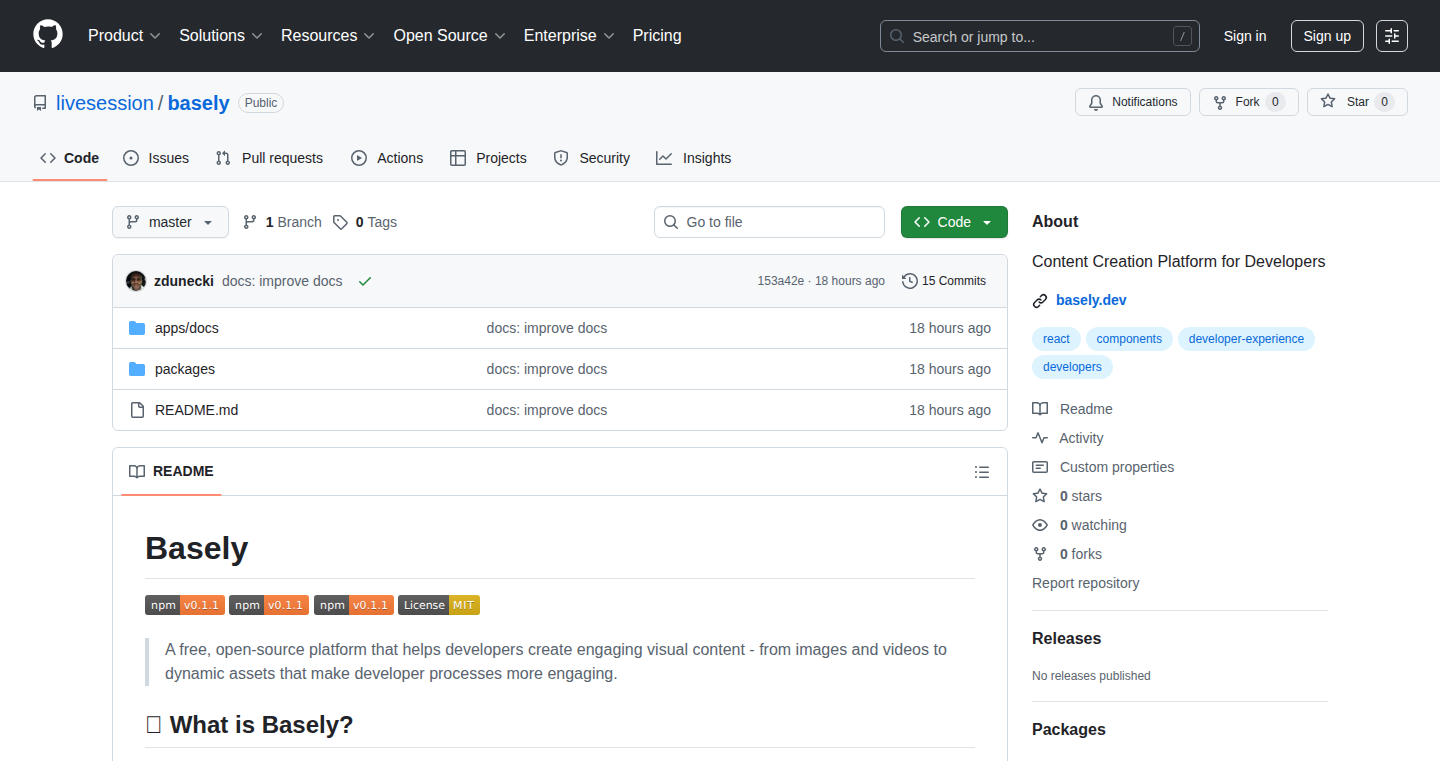Click the forks icon in About
This screenshot has width=1440, height=761.
(x=1040, y=554)
